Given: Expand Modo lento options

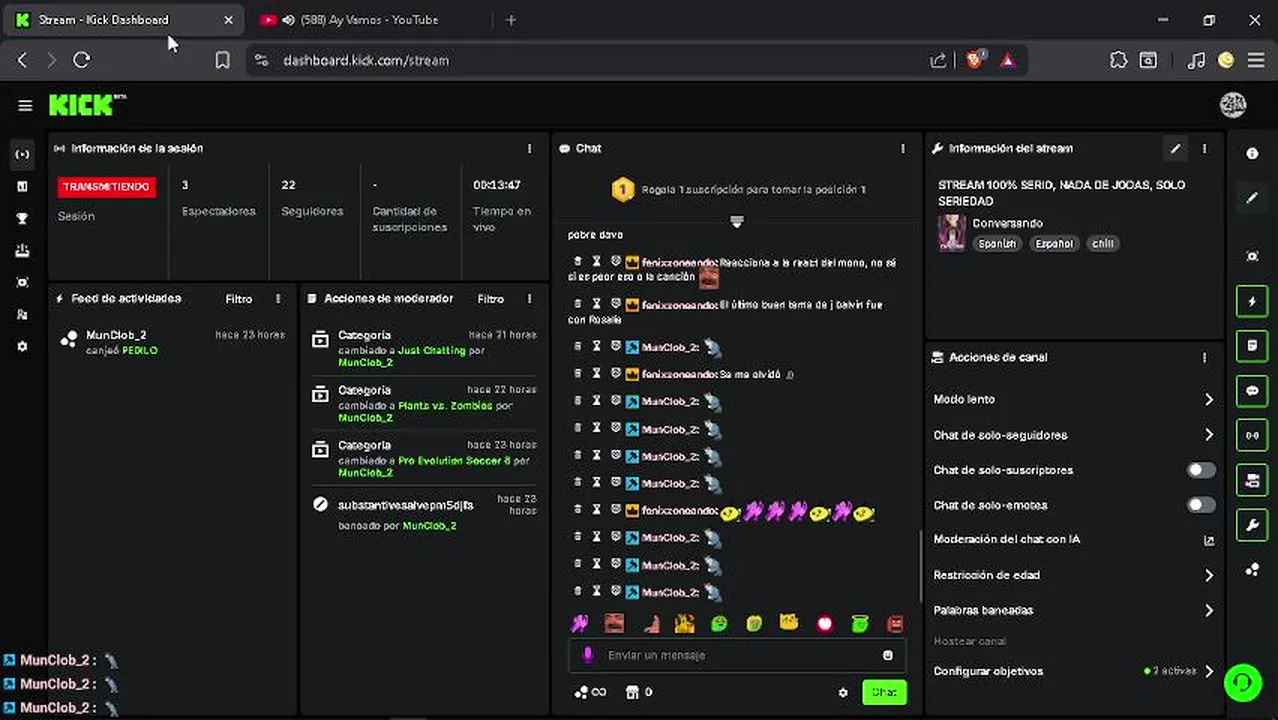Looking at the screenshot, I should tap(1209, 399).
